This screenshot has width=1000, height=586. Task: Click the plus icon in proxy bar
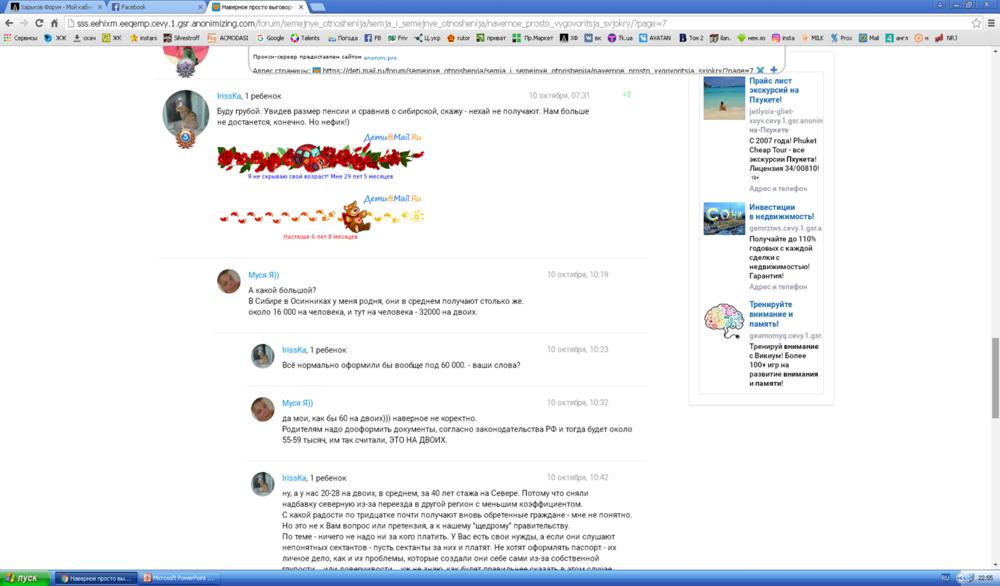click(774, 70)
